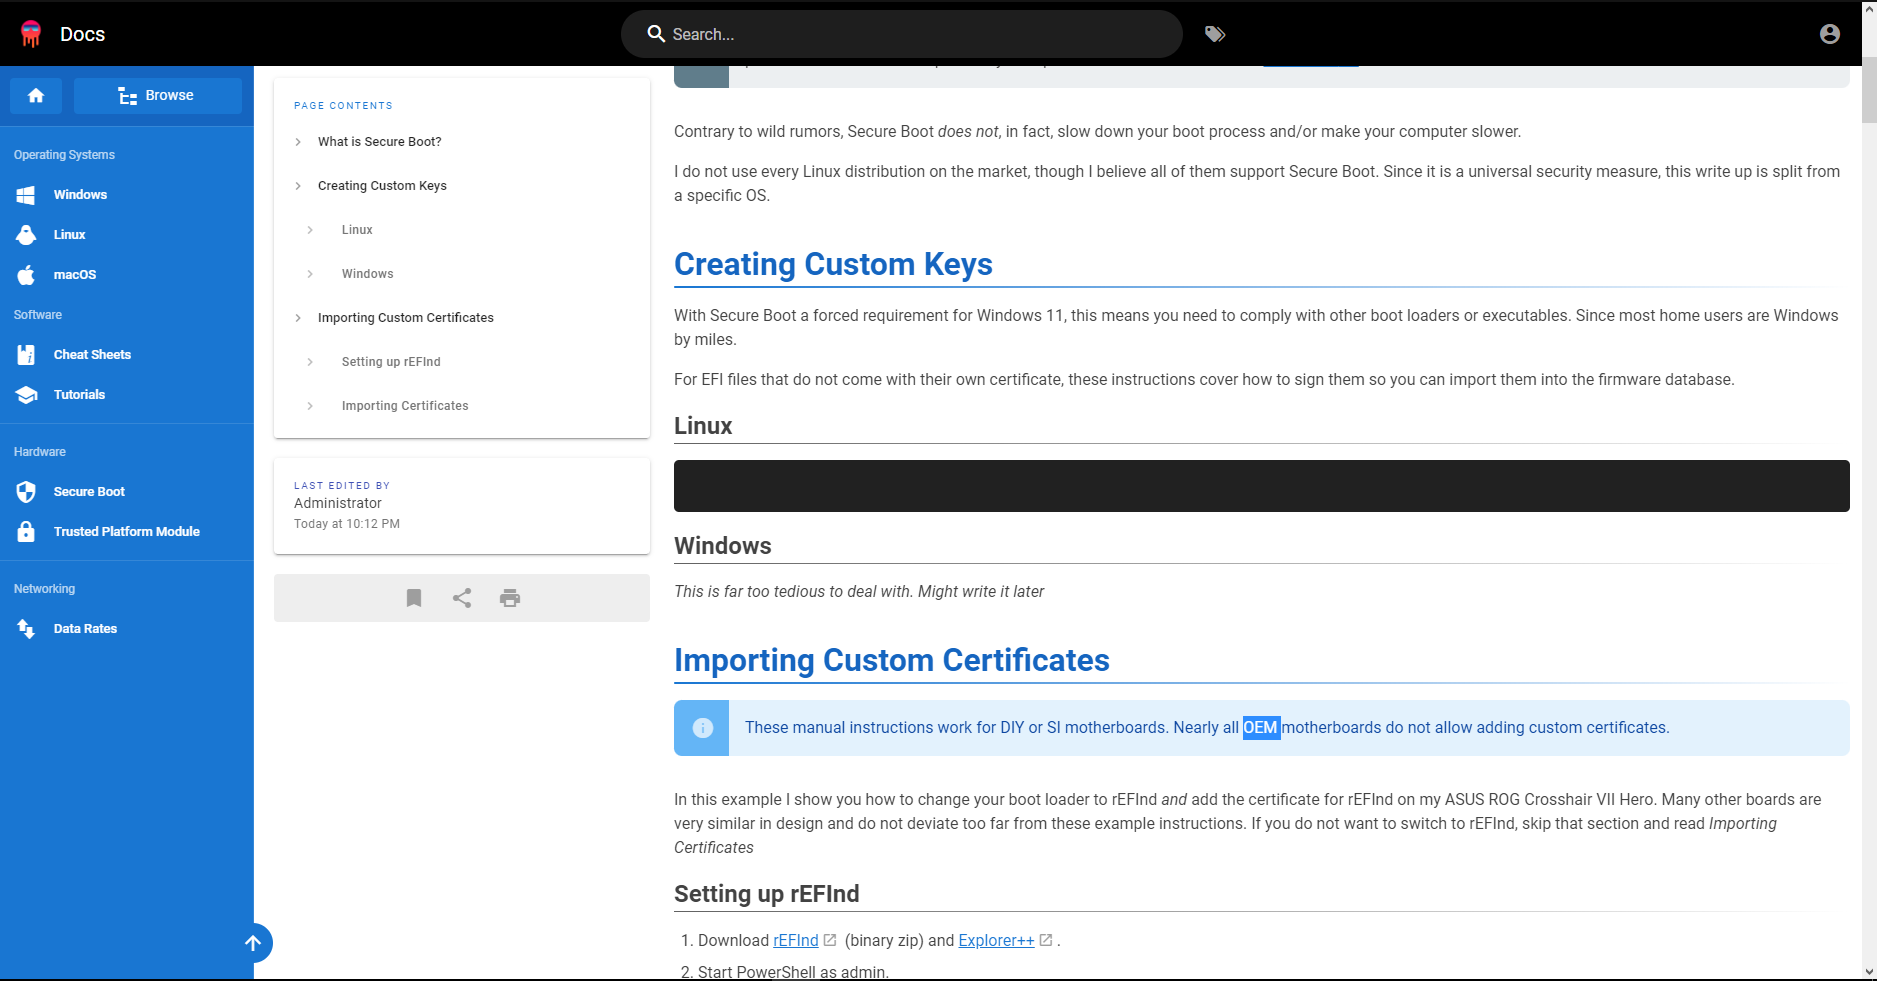Open the tags panel via the tag icon

click(x=1215, y=33)
